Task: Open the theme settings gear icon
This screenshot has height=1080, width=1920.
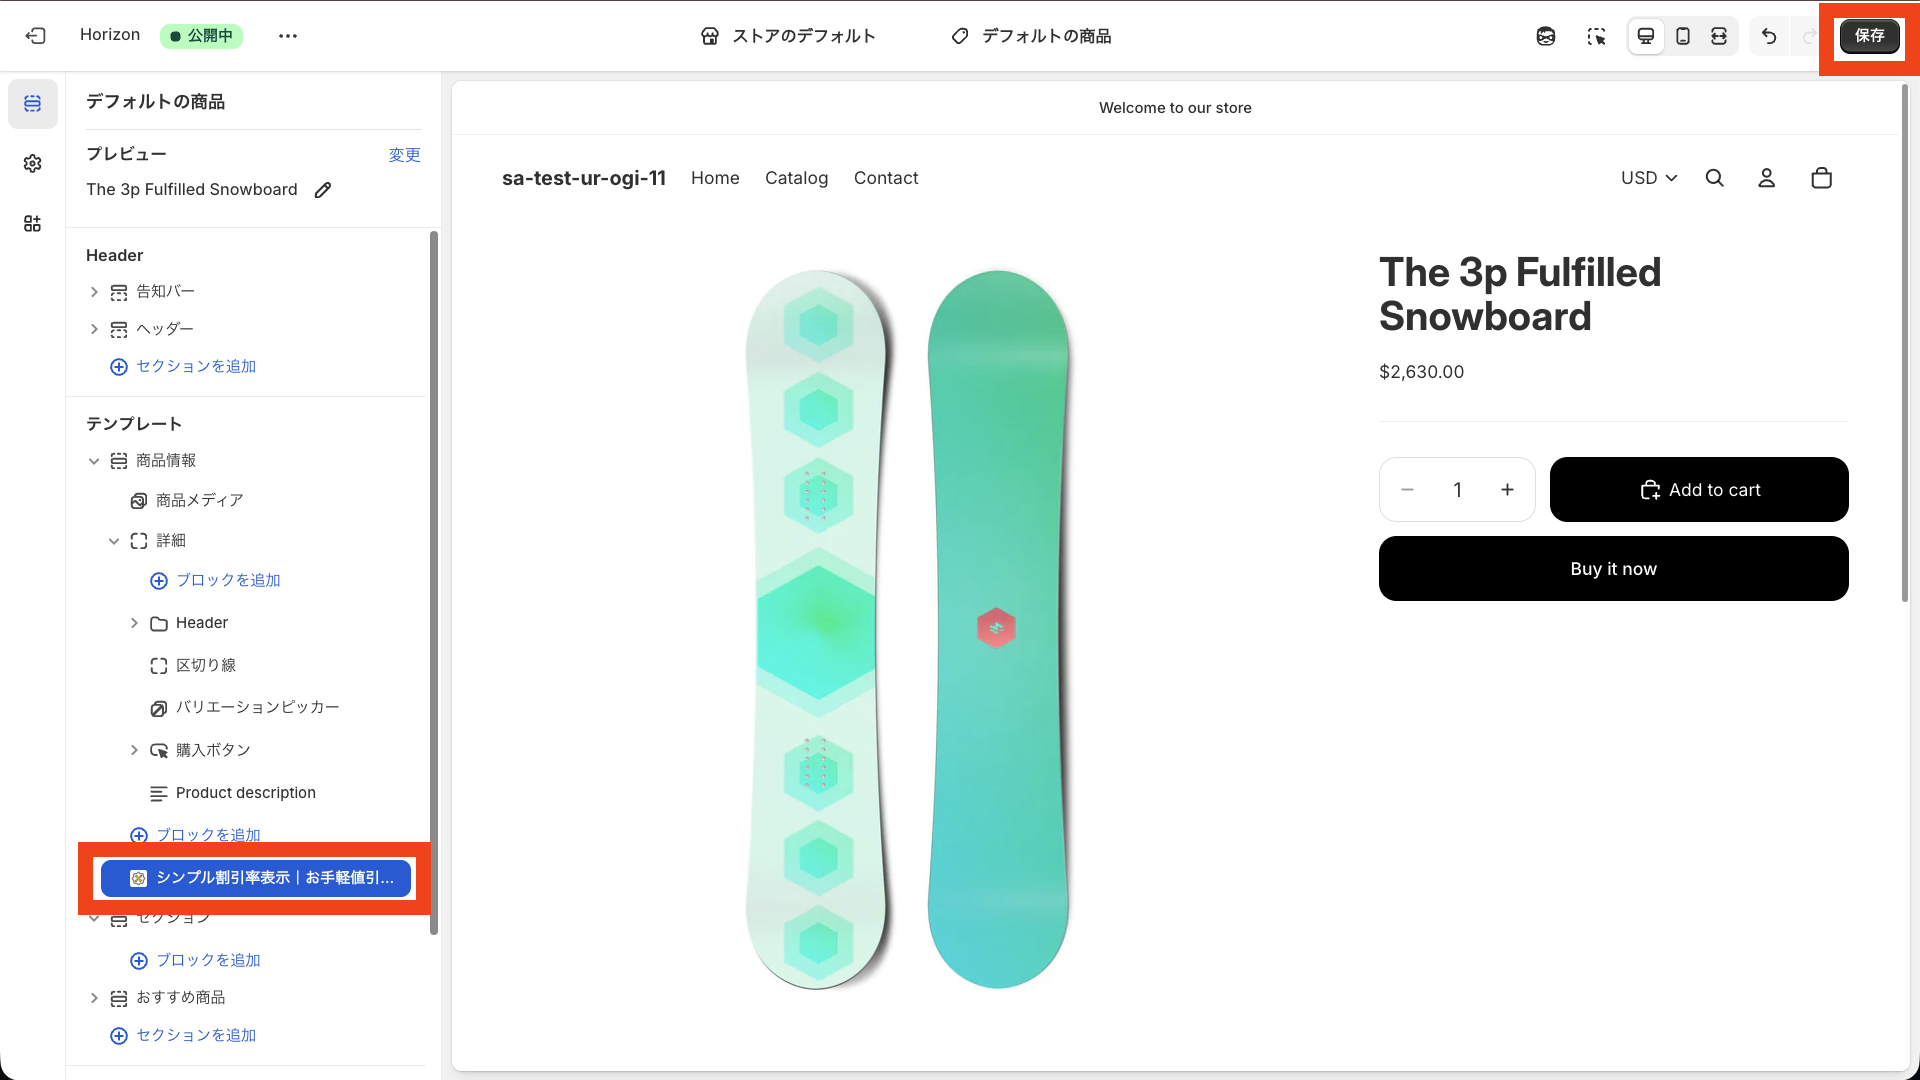Action: (x=32, y=163)
